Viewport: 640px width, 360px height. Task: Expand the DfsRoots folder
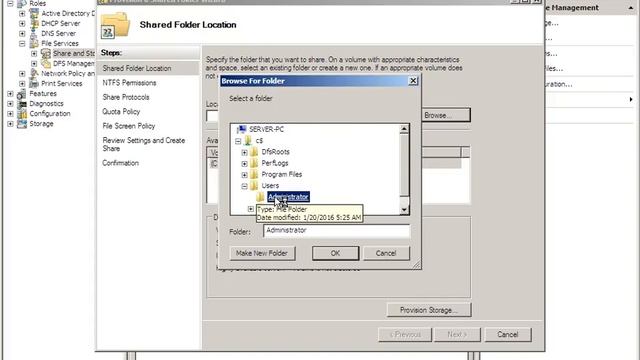tap(244, 152)
